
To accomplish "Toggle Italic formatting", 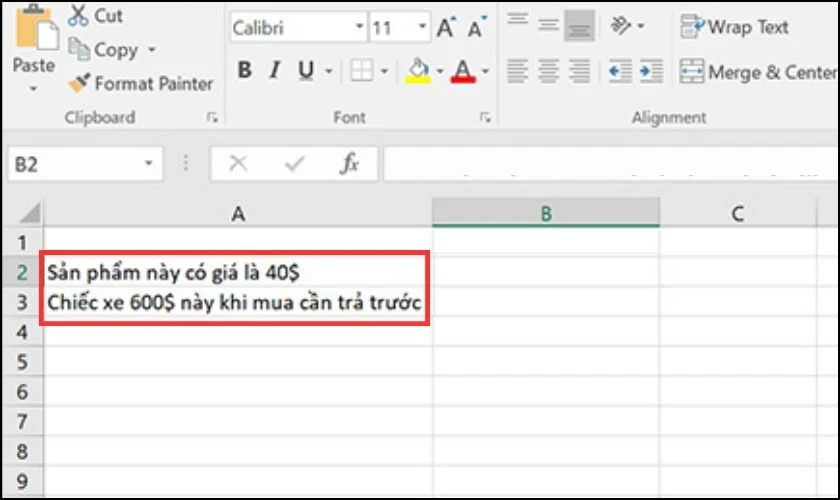I will pyautogui.click(x=275, y=70).
